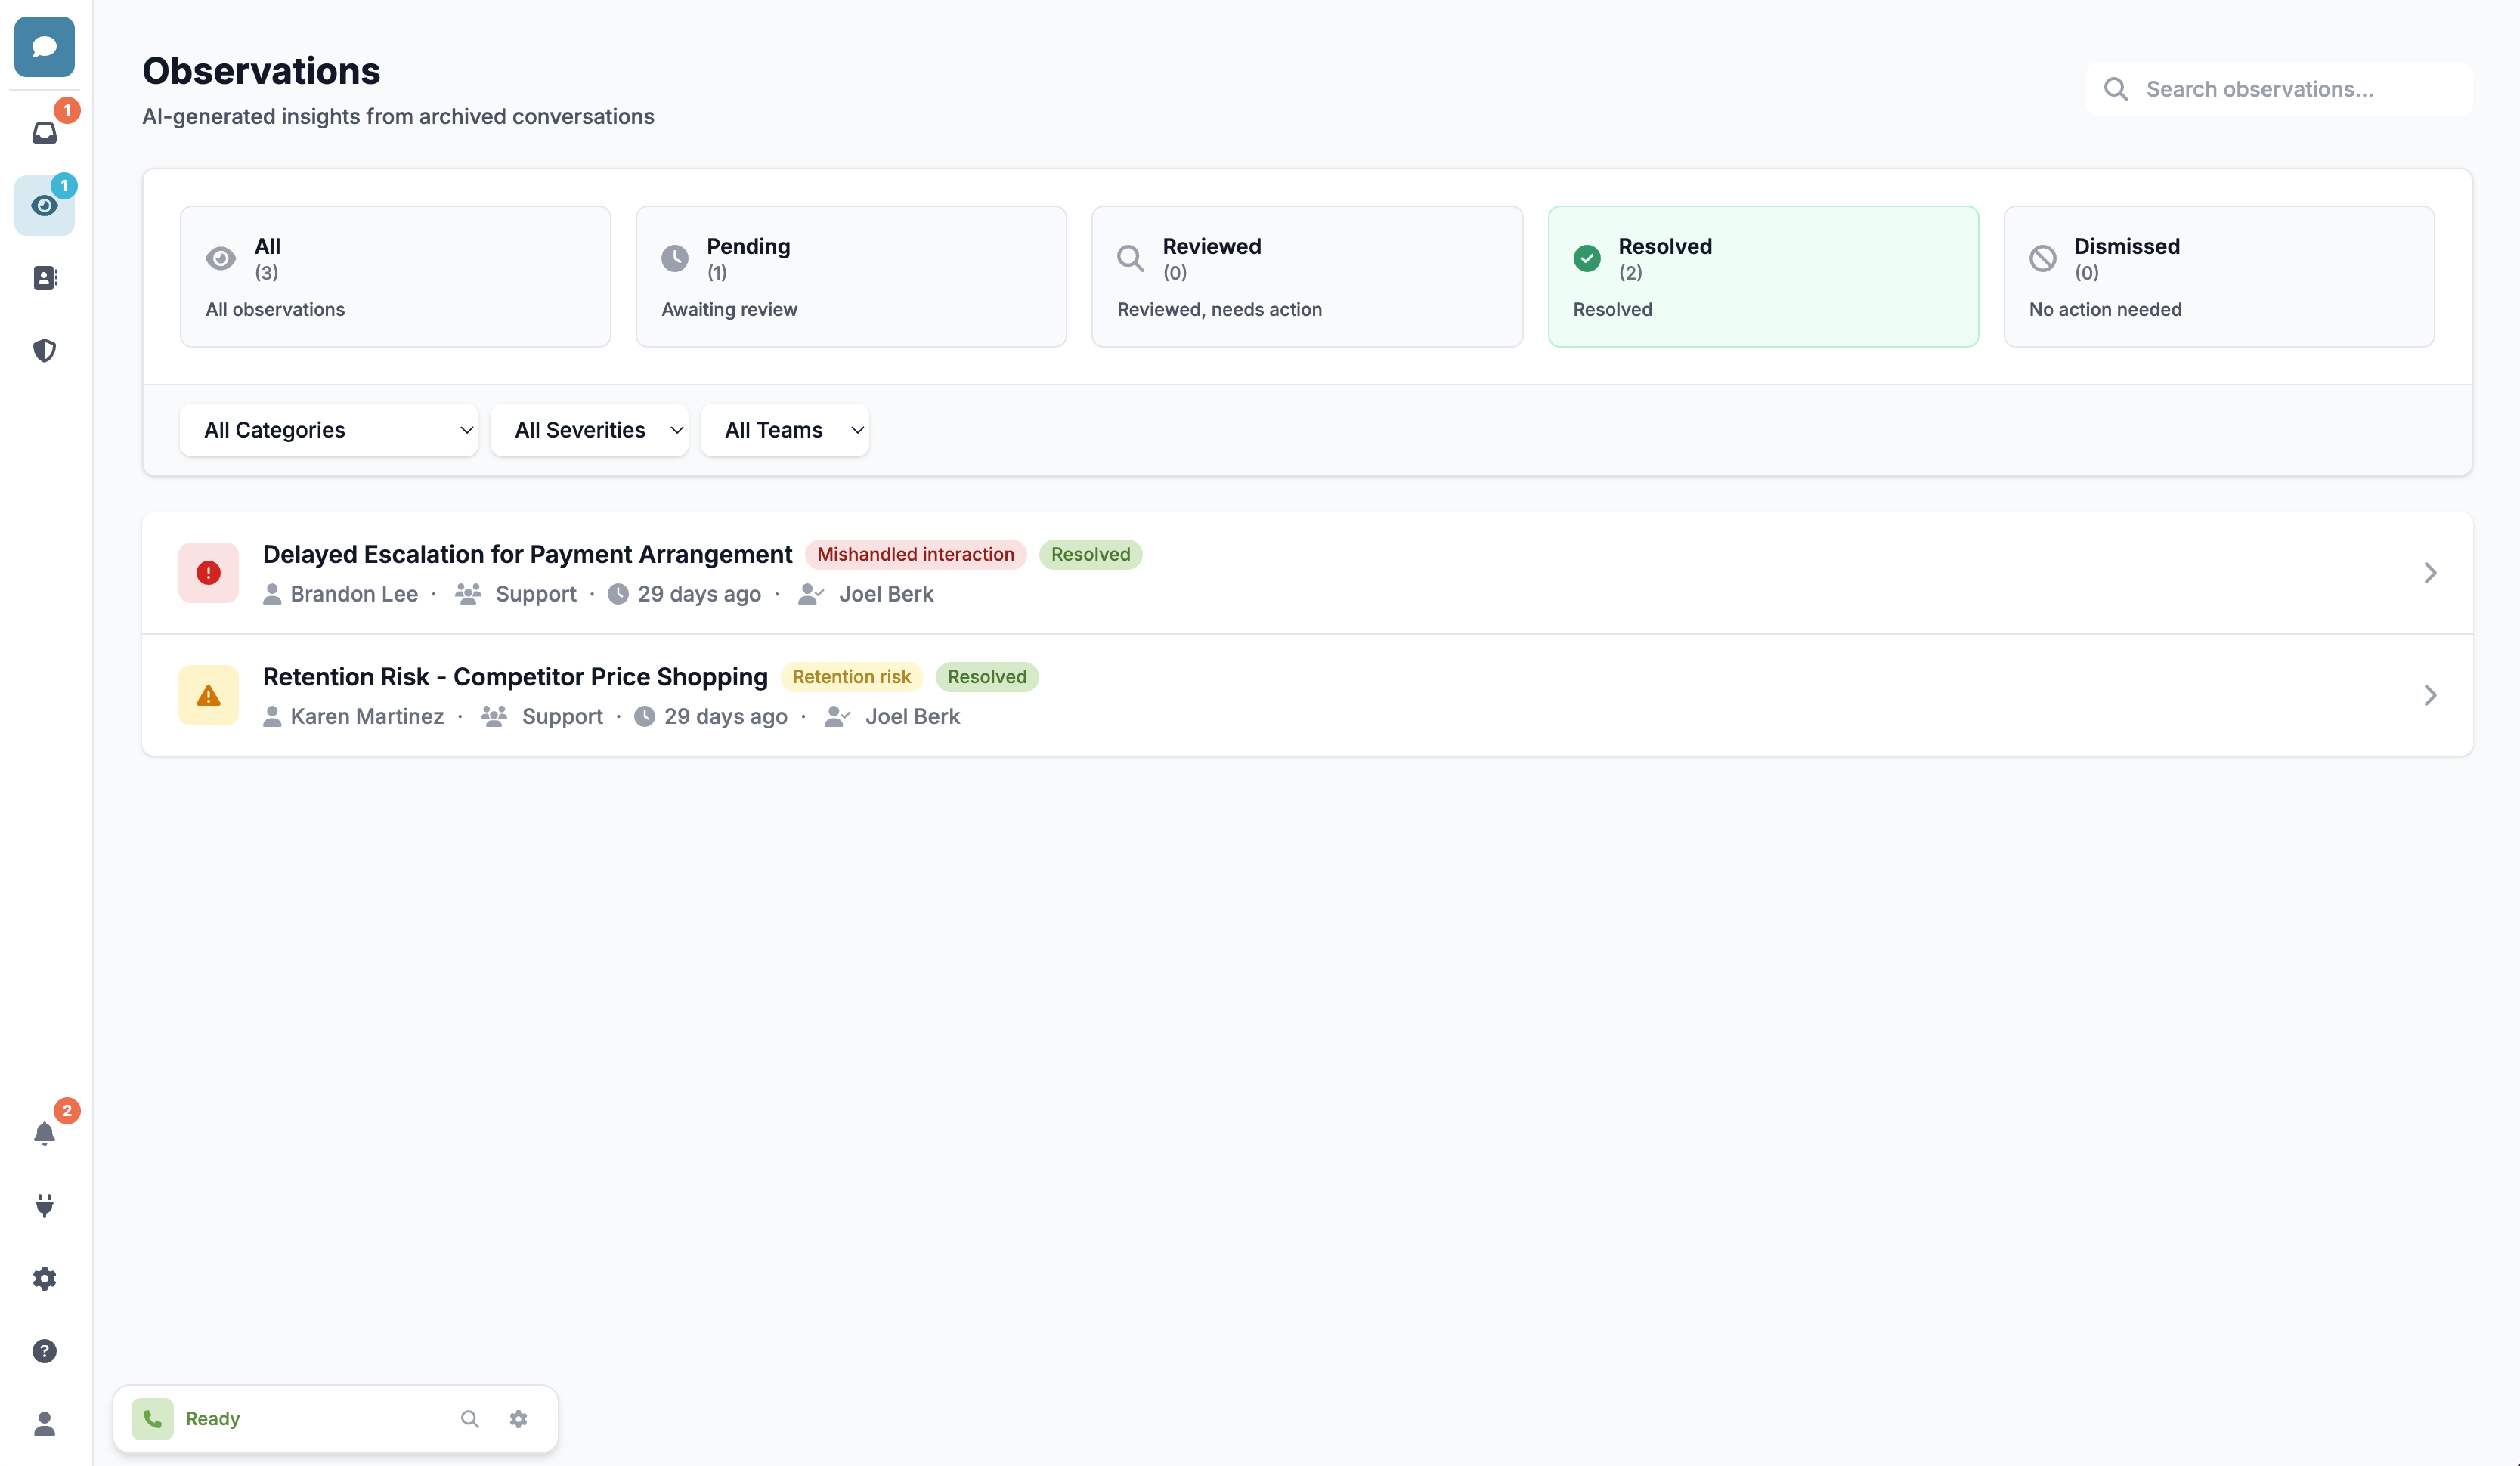The width and height of the screenshot is (2520, 1466).
Task: Expand the All Categories dropdown
Action: coord(329,430)
